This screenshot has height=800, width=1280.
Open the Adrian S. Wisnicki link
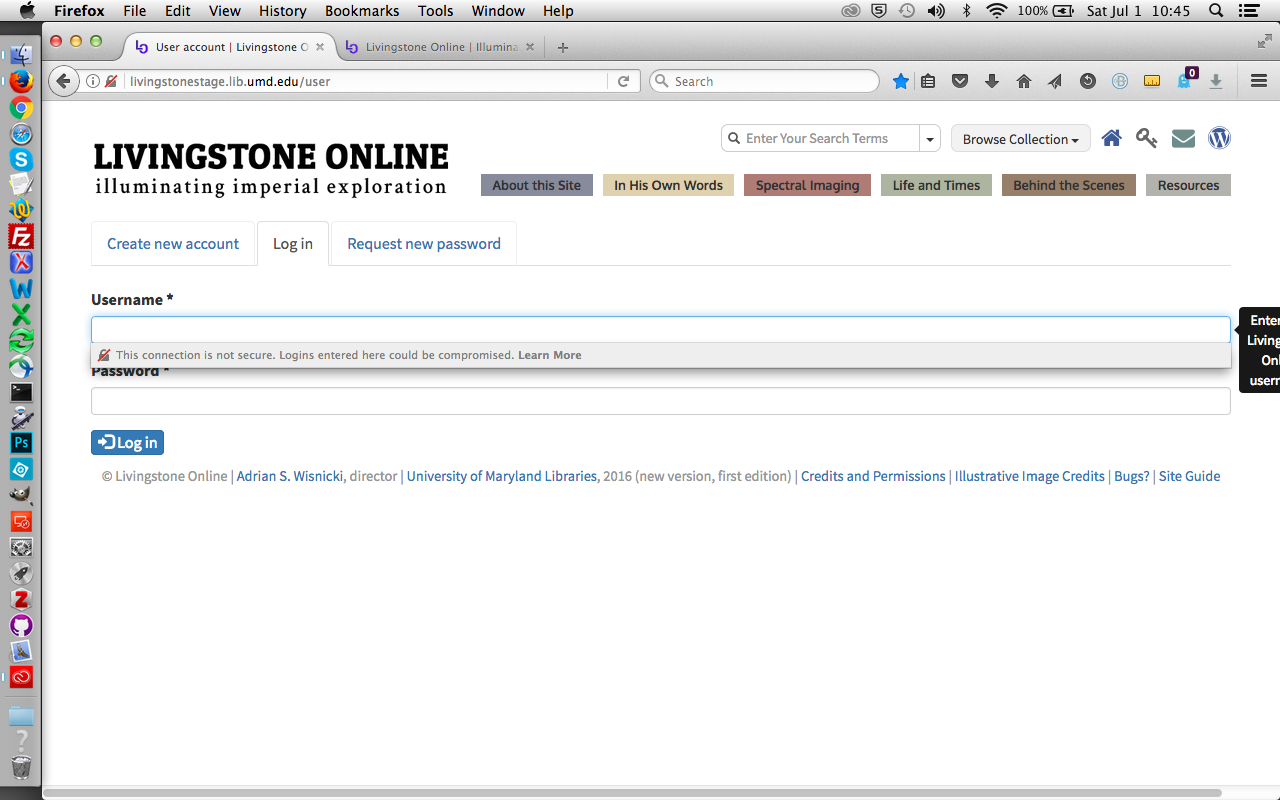coord(290,476)
